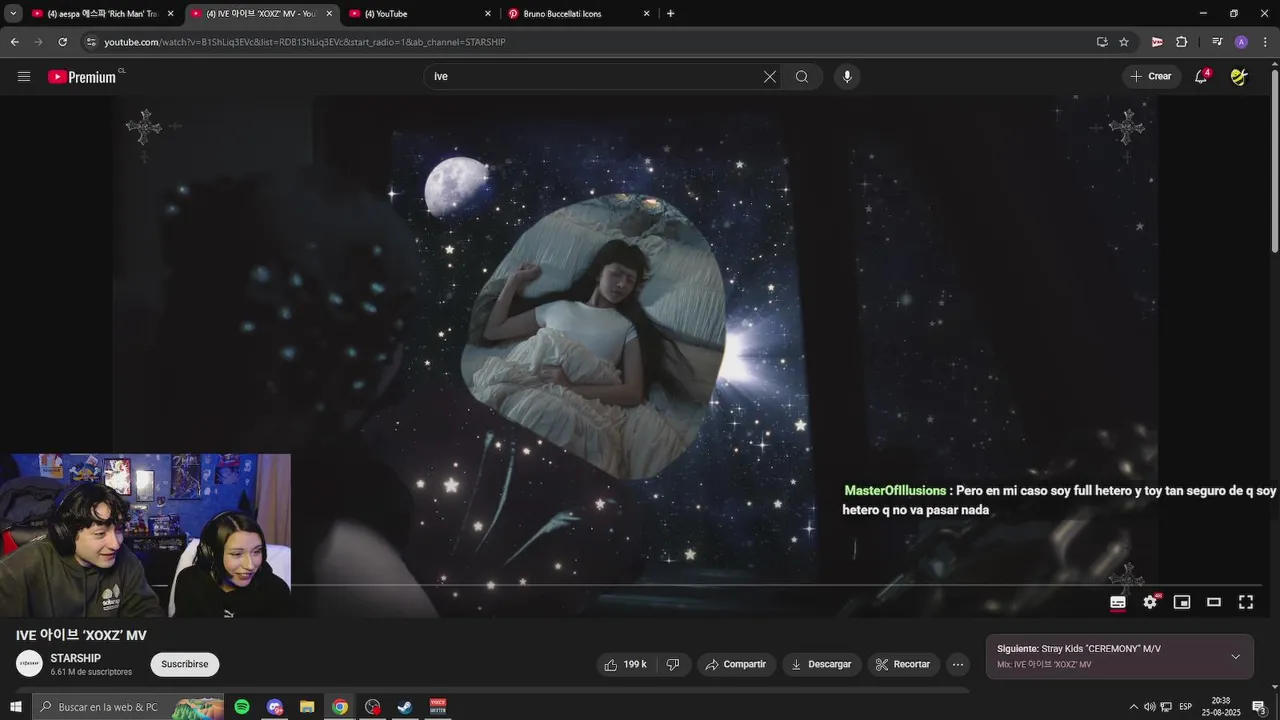Click the Recortar button
Screen dimensions: 1280x720
pos(902,664)
